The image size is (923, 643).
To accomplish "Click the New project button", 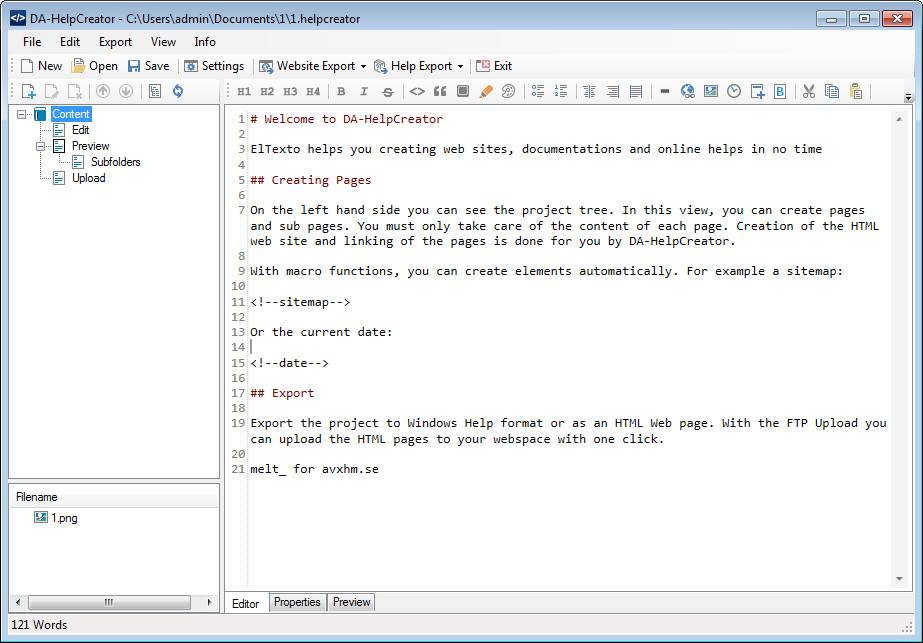I will [x=41, y=67].
